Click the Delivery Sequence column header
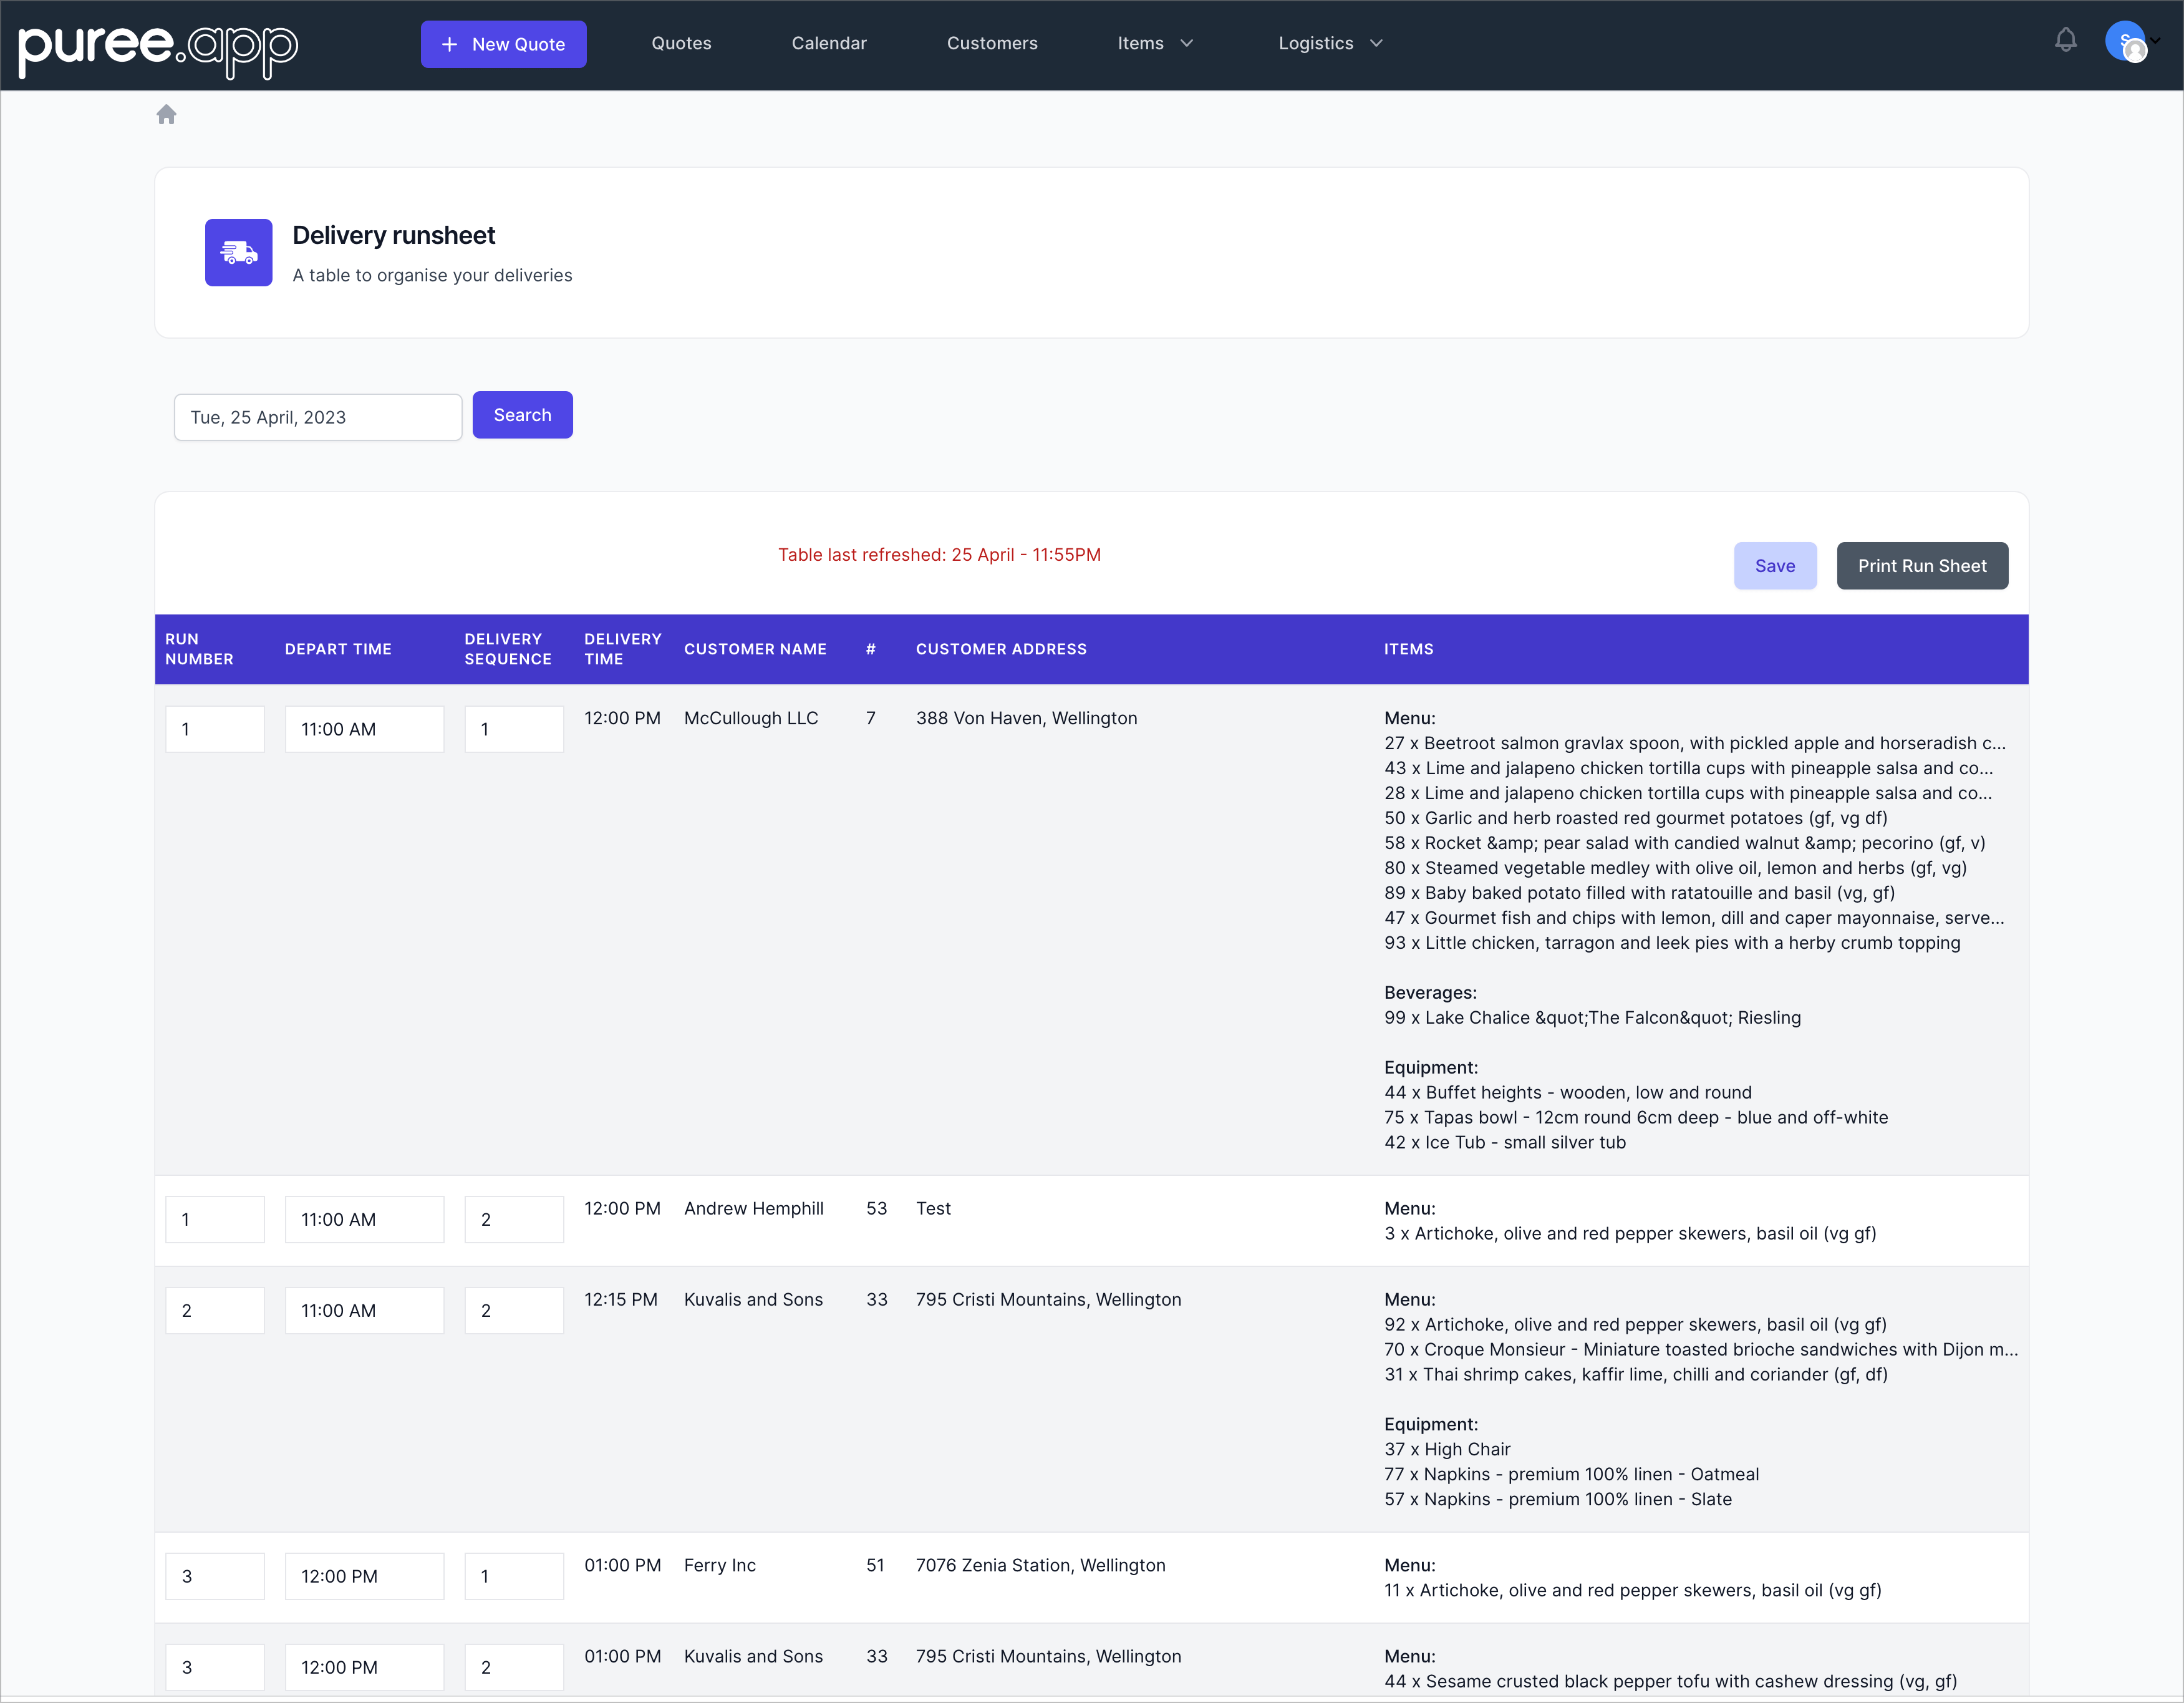This screenshot has height=1703, width=2184. coord(508,649)
